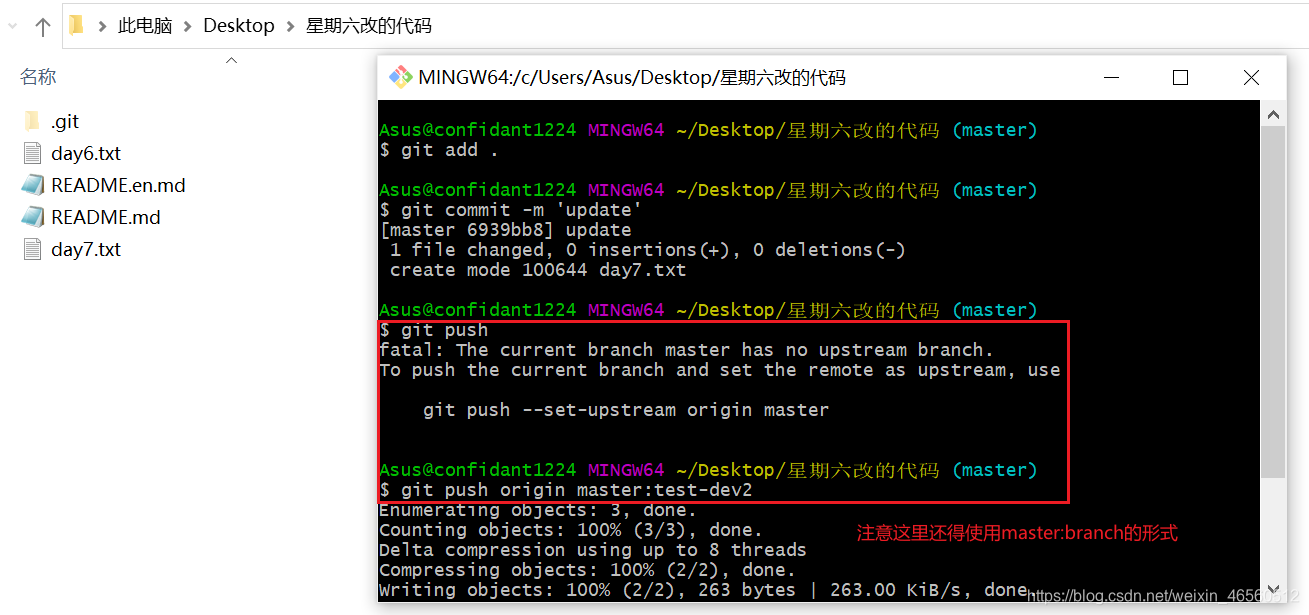
Task: Expand chevron before 此电脑 in address bar
Action: click(101, 26)
